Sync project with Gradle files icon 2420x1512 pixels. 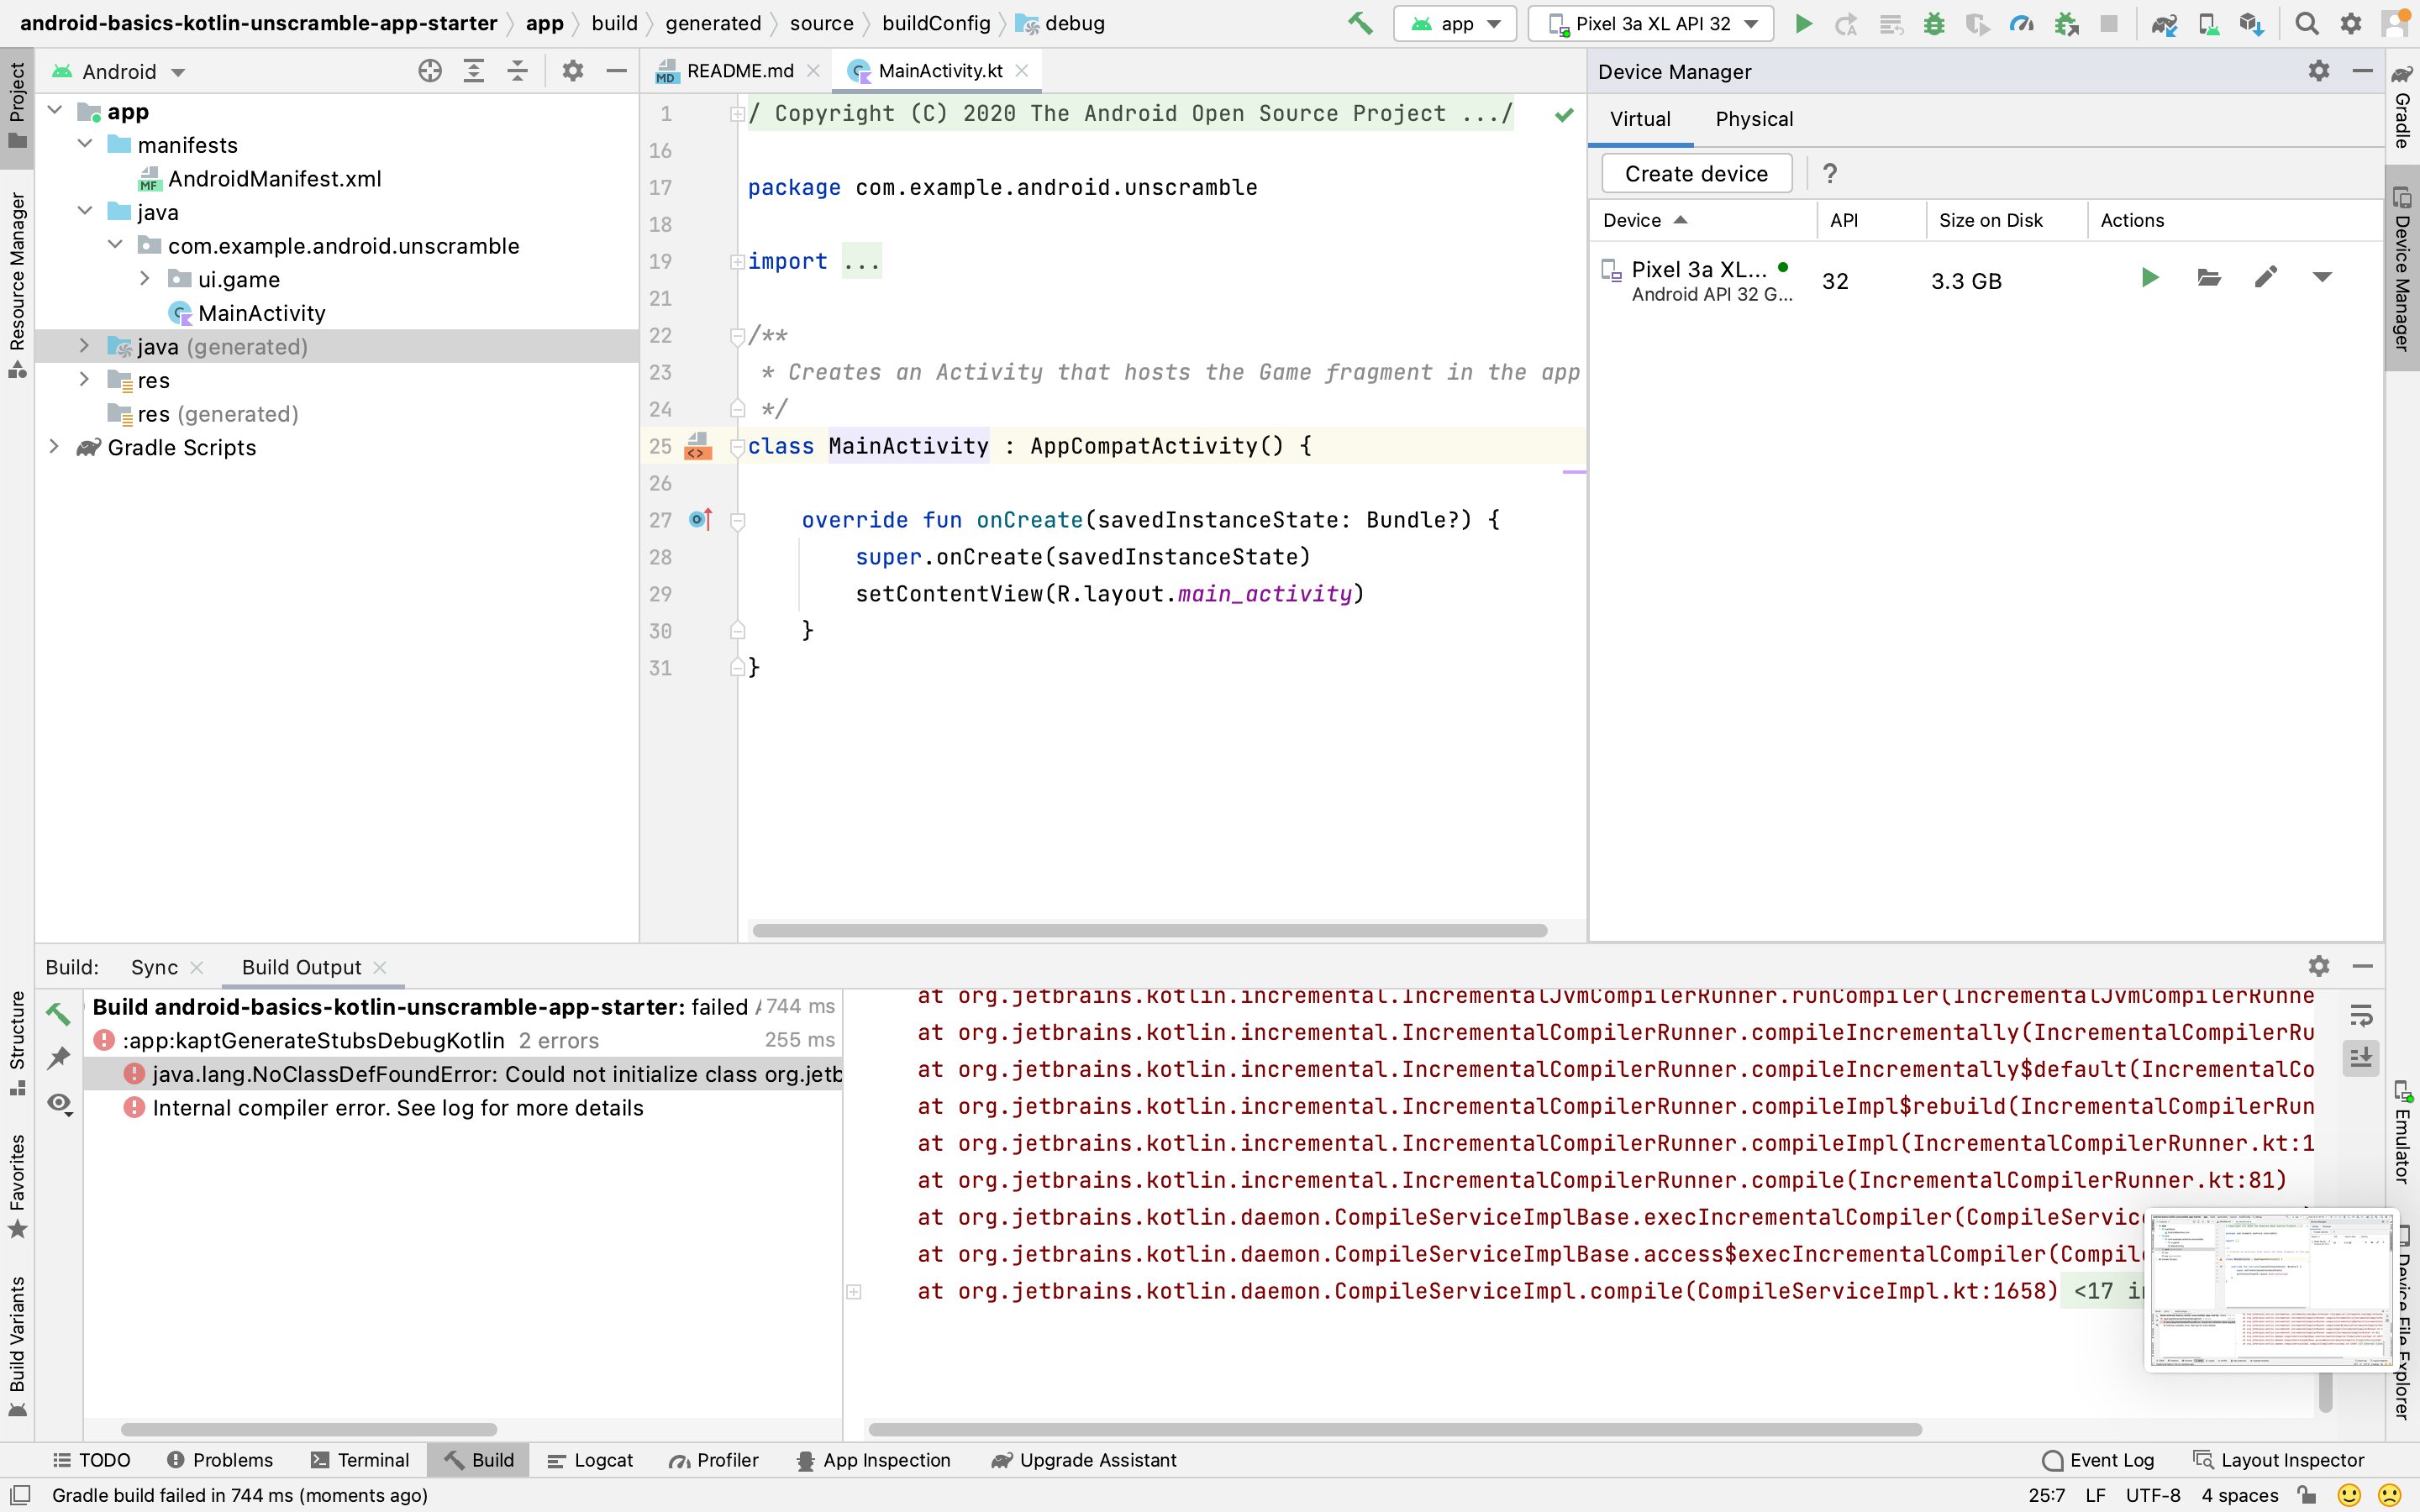point(2164,23)
